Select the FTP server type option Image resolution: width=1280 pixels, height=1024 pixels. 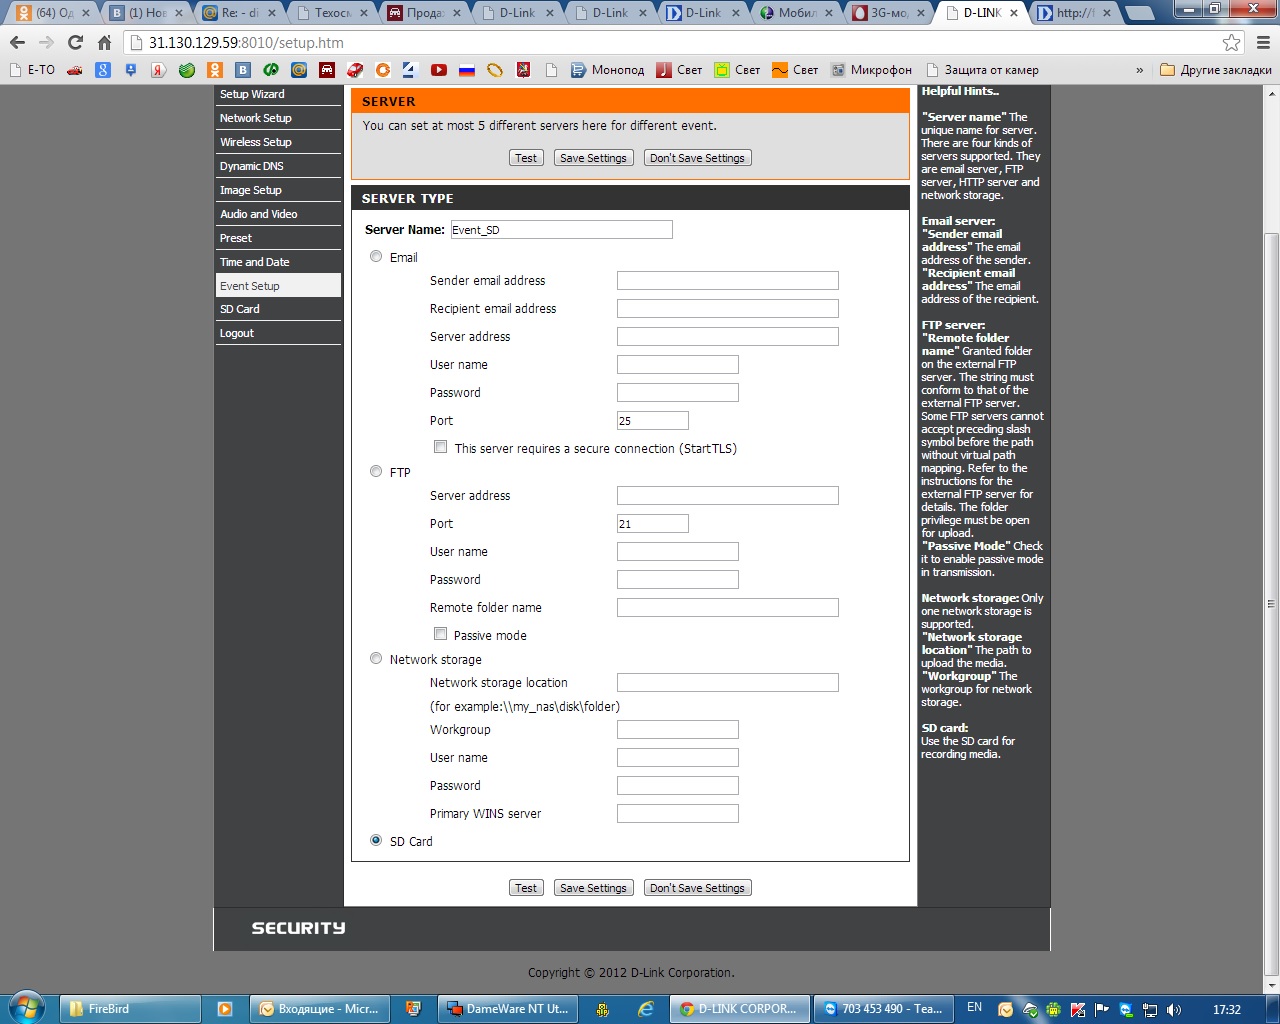[376, 472]
